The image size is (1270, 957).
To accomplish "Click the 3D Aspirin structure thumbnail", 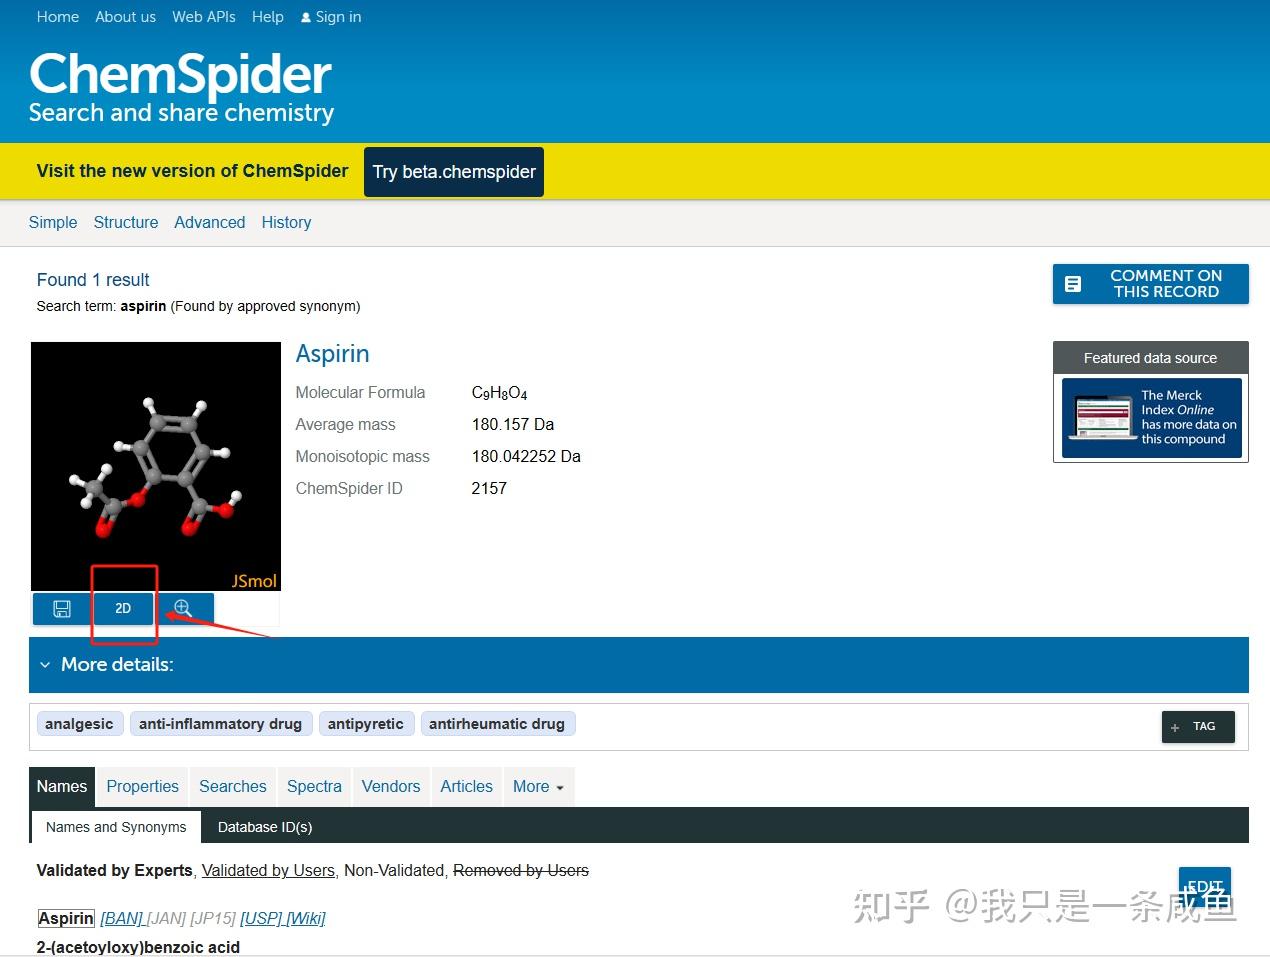I will coord(156,466).
